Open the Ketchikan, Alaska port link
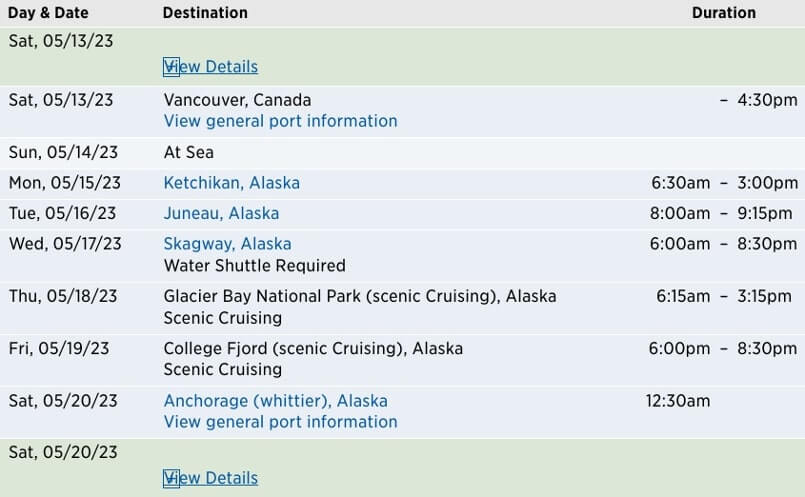 232,183
